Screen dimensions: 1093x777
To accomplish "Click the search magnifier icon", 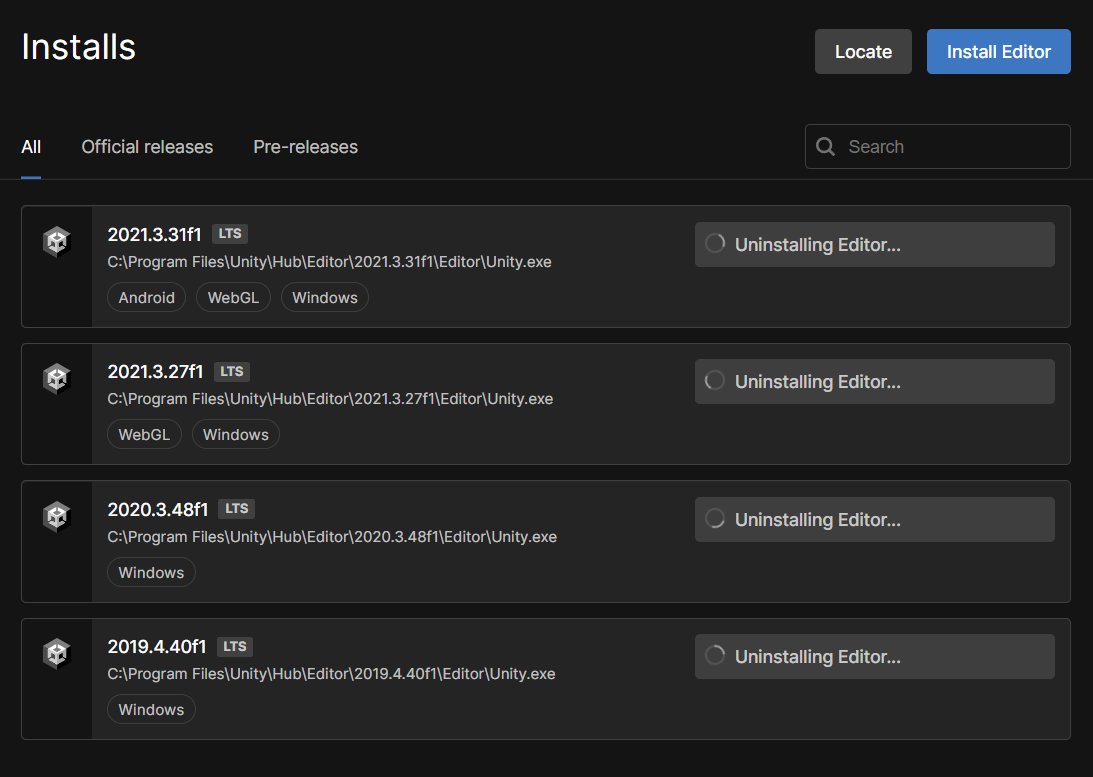I will click(825, 146).
